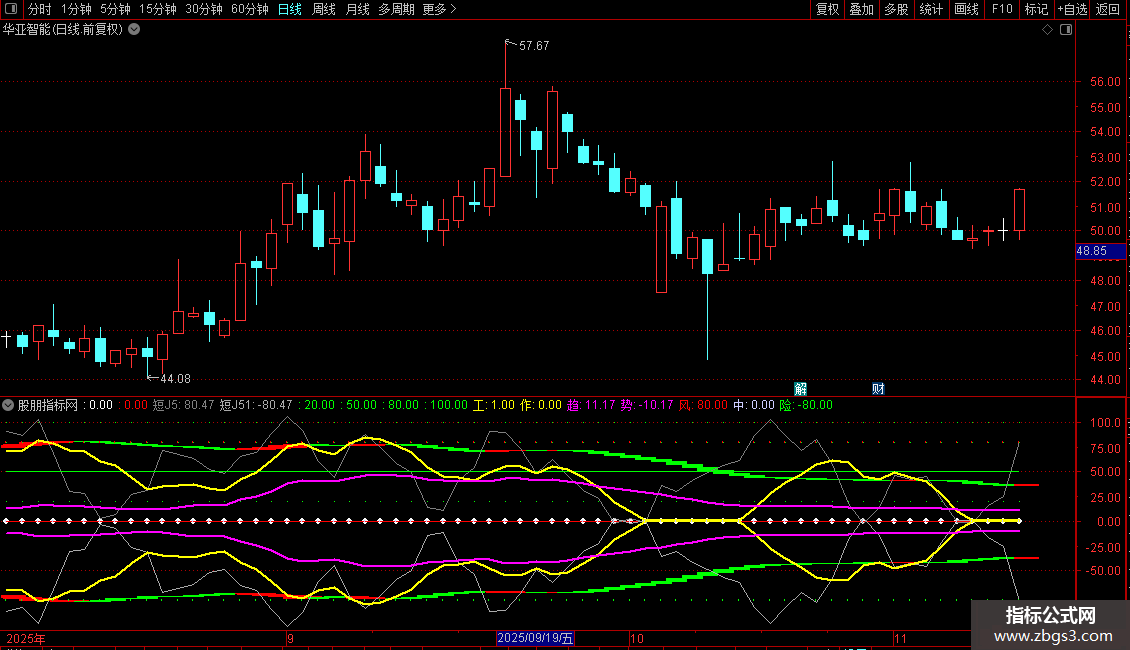1130x650 pixels.
Task: Open the 画线 drawing tools
Action: [966, 9]
